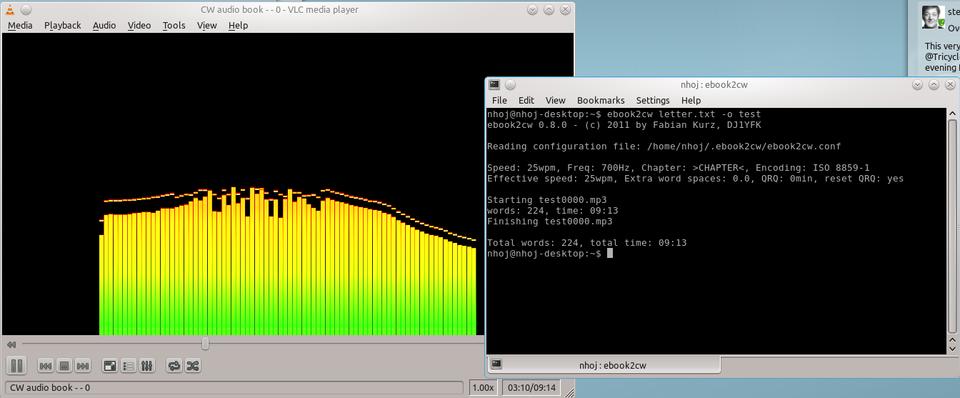Toggle elapsed time display 03:10/09:14
Screen dimensions: 960x398
pos(532,388)
